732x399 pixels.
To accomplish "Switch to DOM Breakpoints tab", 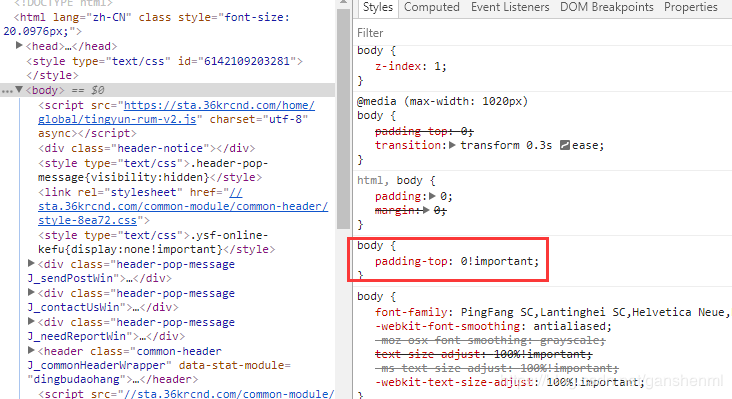I will pos(606,7).
